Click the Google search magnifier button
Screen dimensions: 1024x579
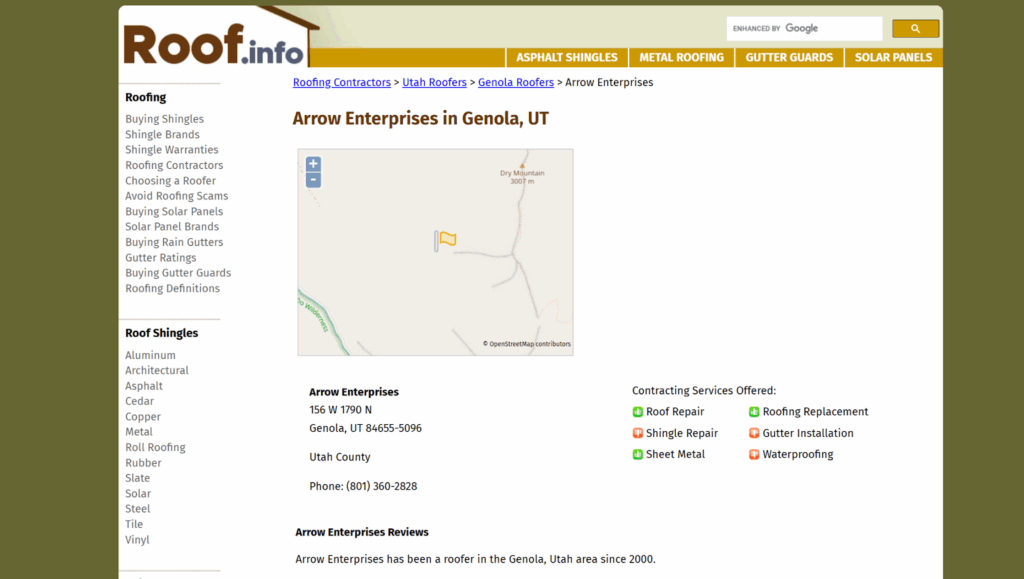[x=915, y=29]
